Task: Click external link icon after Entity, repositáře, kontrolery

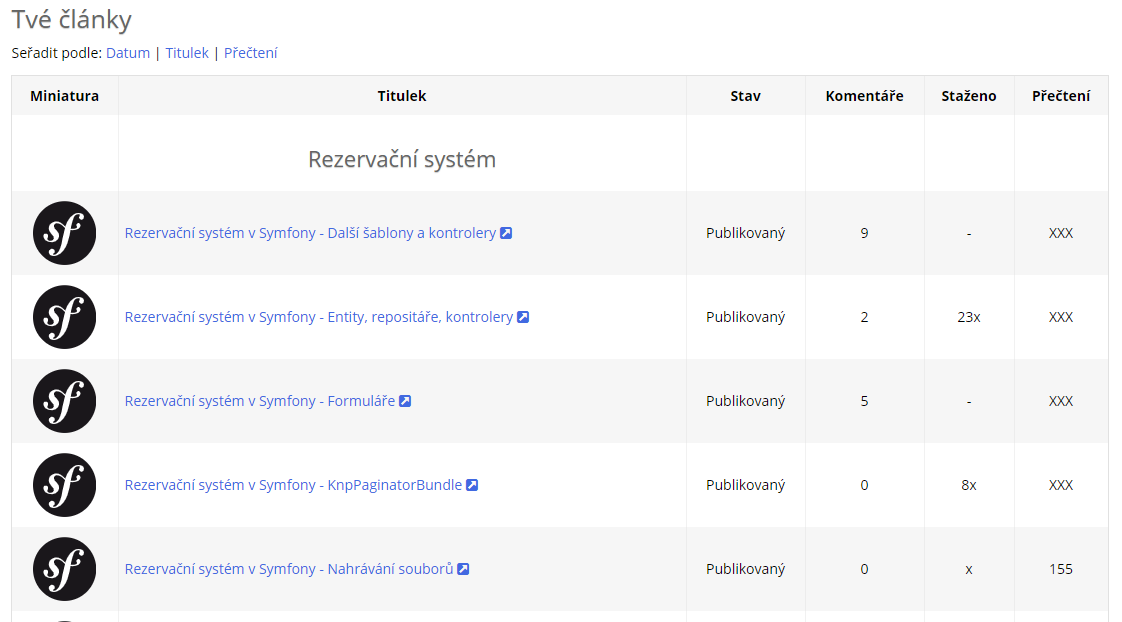Action: coord(523,317)
